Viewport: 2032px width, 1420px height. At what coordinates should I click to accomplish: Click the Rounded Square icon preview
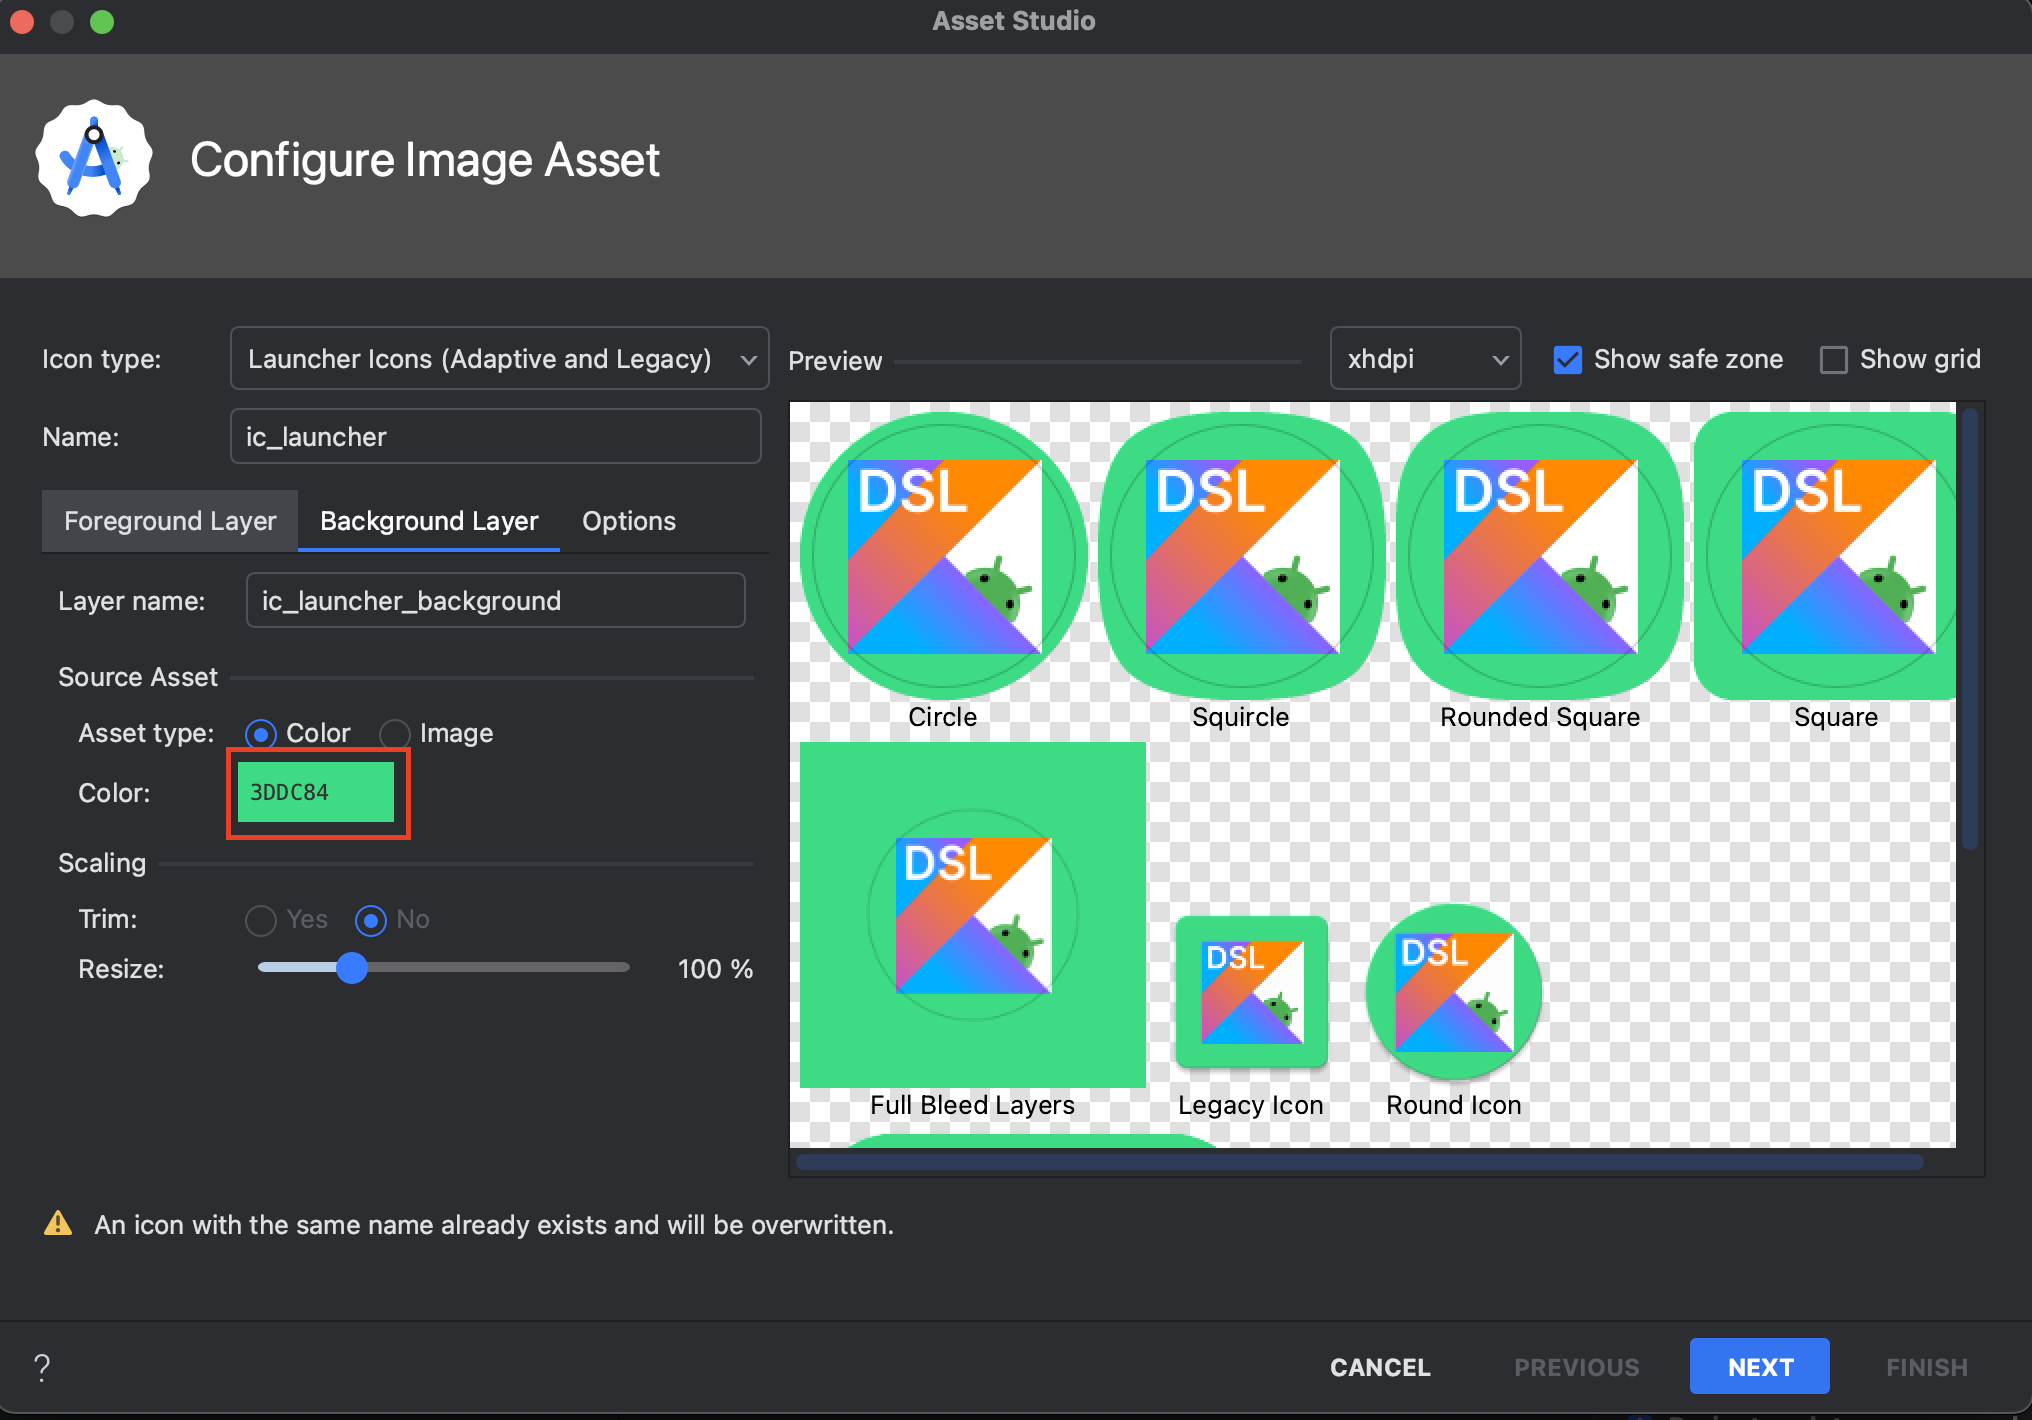click(x=1539, y=556)
